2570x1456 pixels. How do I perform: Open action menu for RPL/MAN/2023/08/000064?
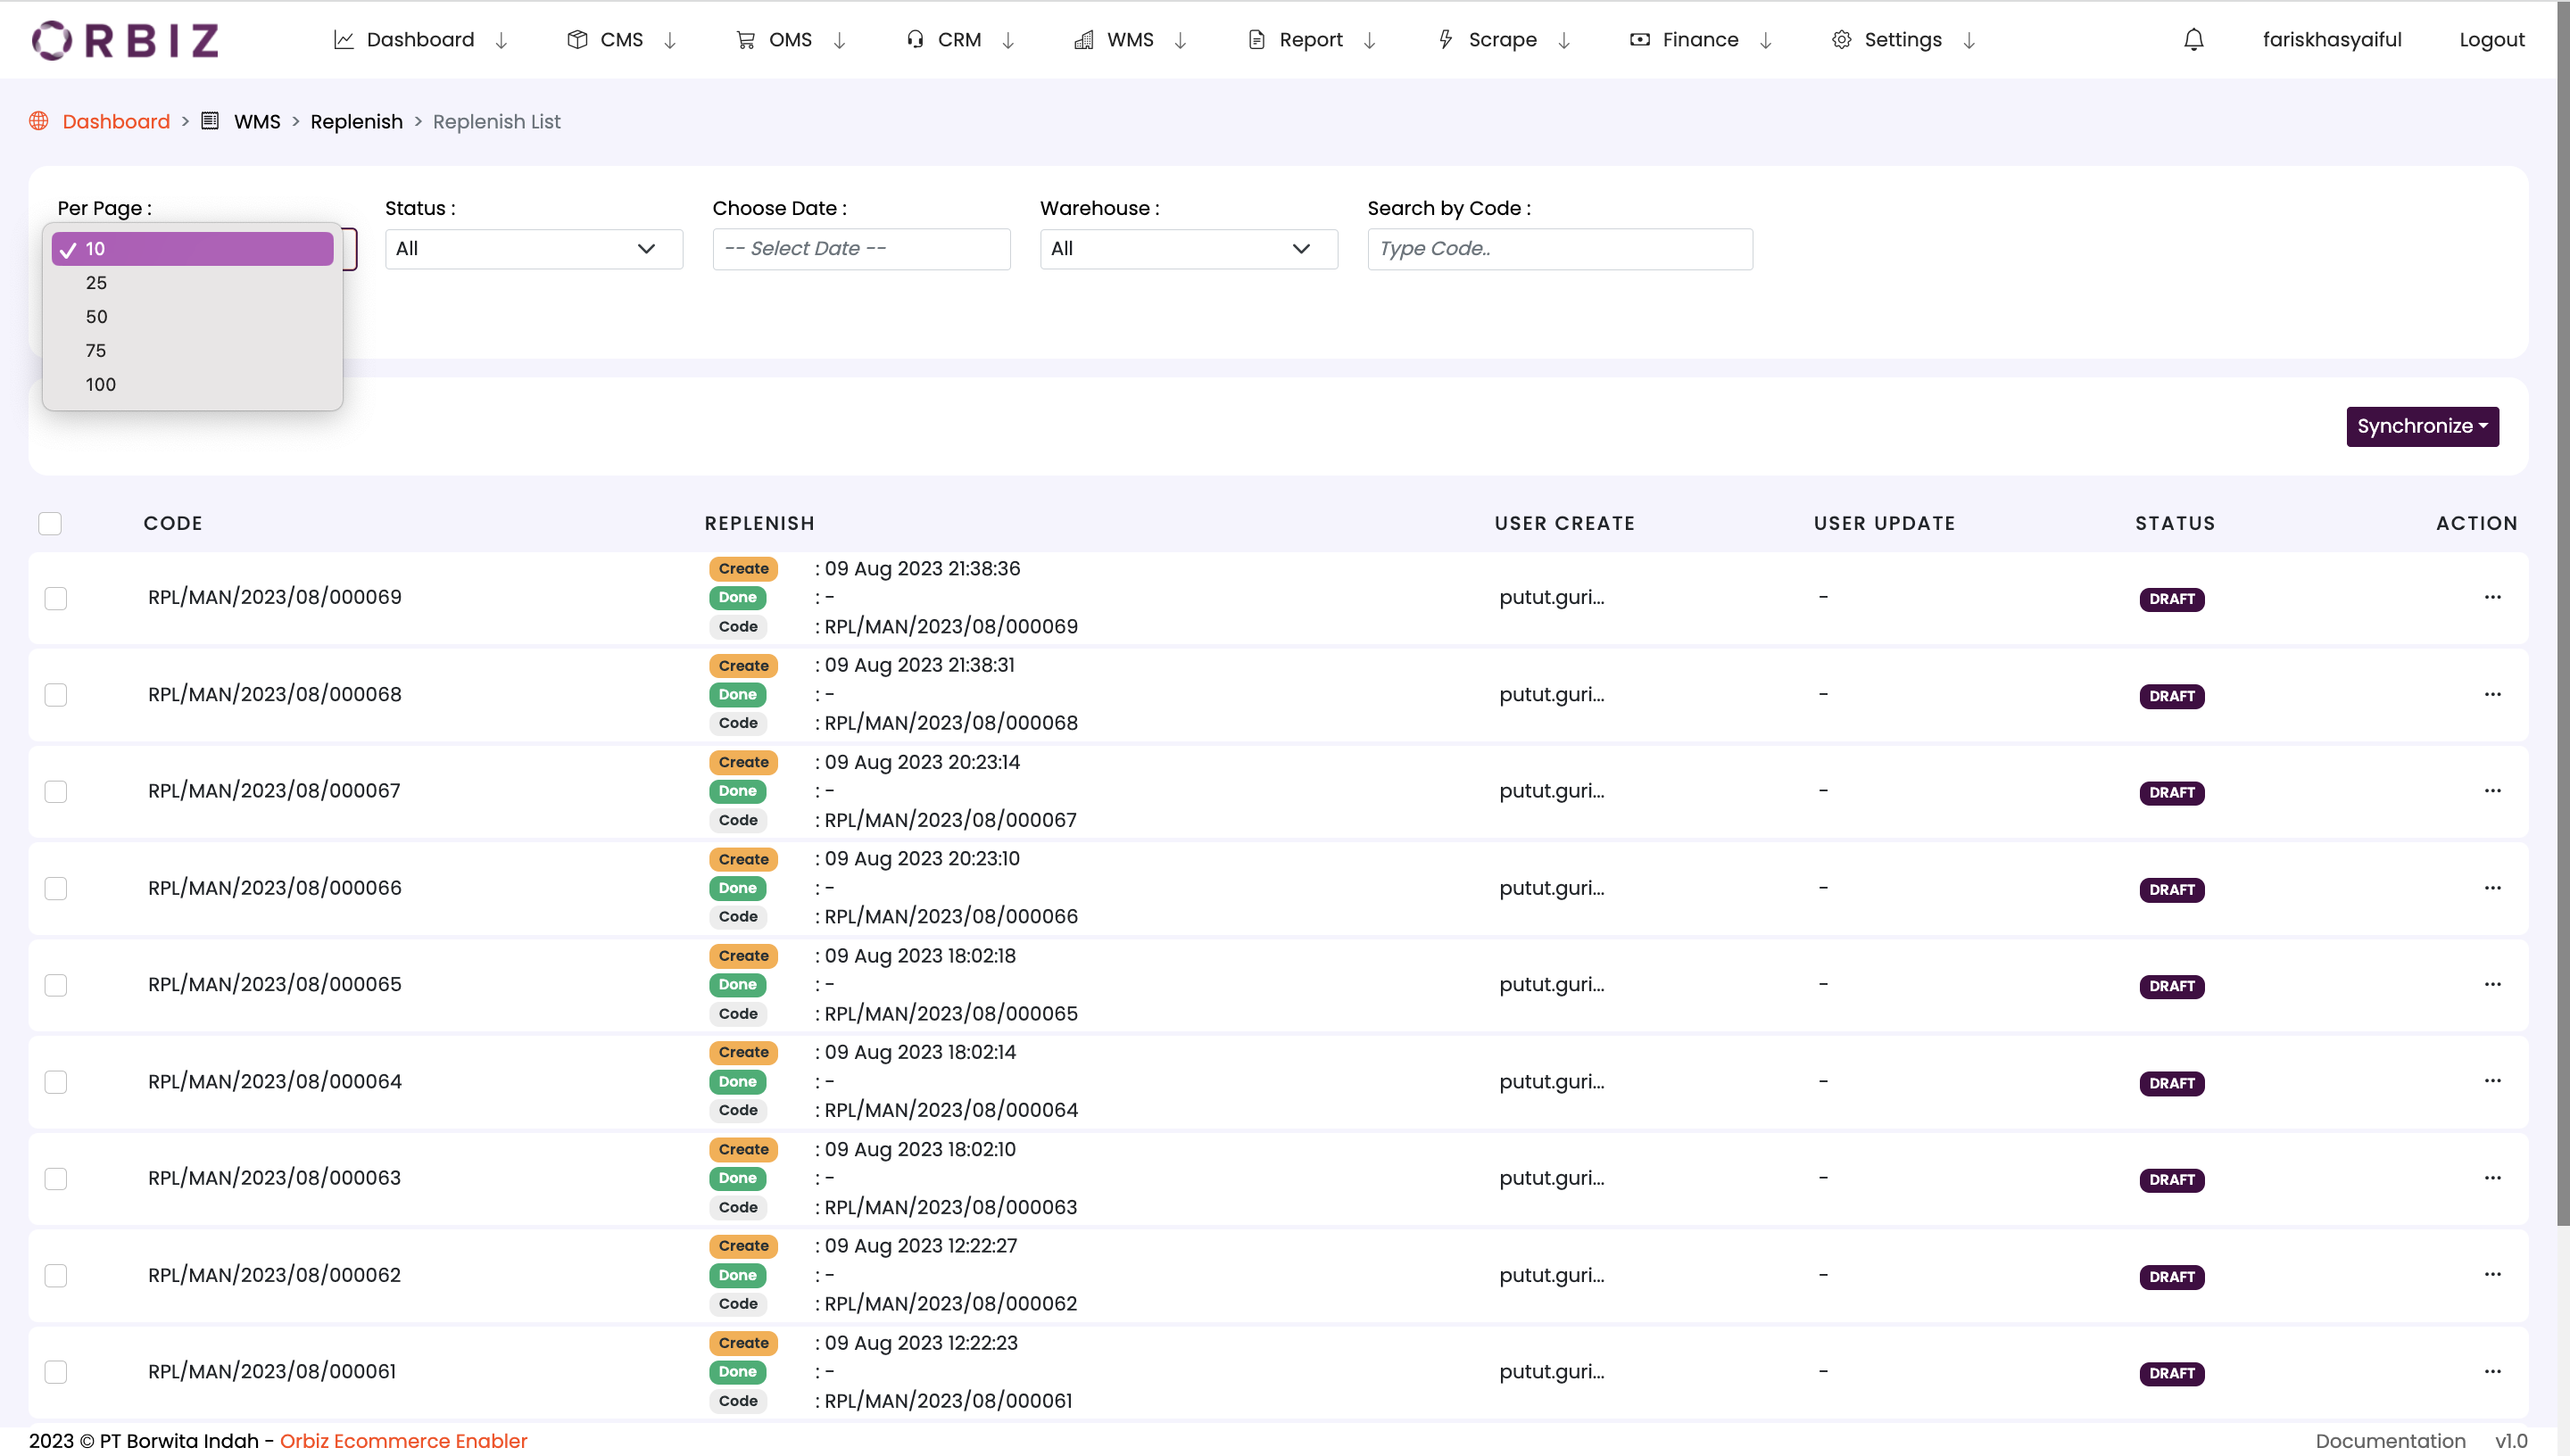tap(2492, 1081)
